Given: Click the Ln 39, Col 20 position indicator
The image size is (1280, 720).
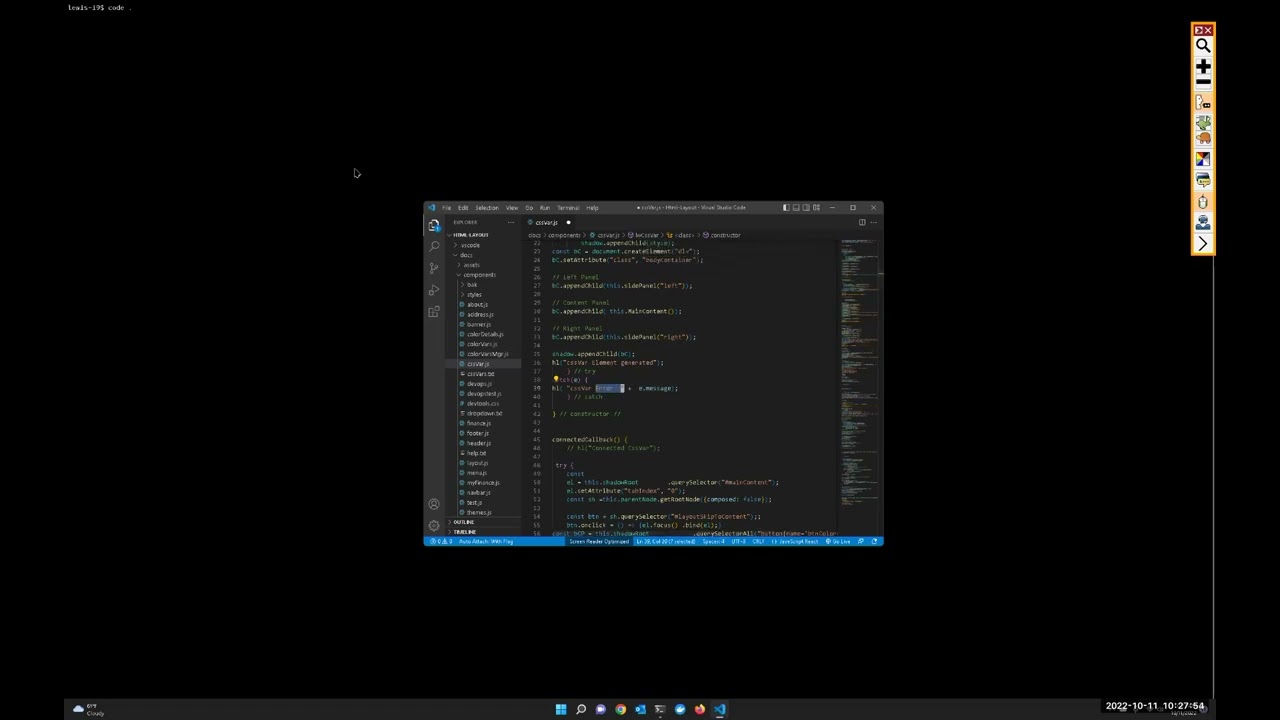Looking at the screenshot, I should pos(665,542).
